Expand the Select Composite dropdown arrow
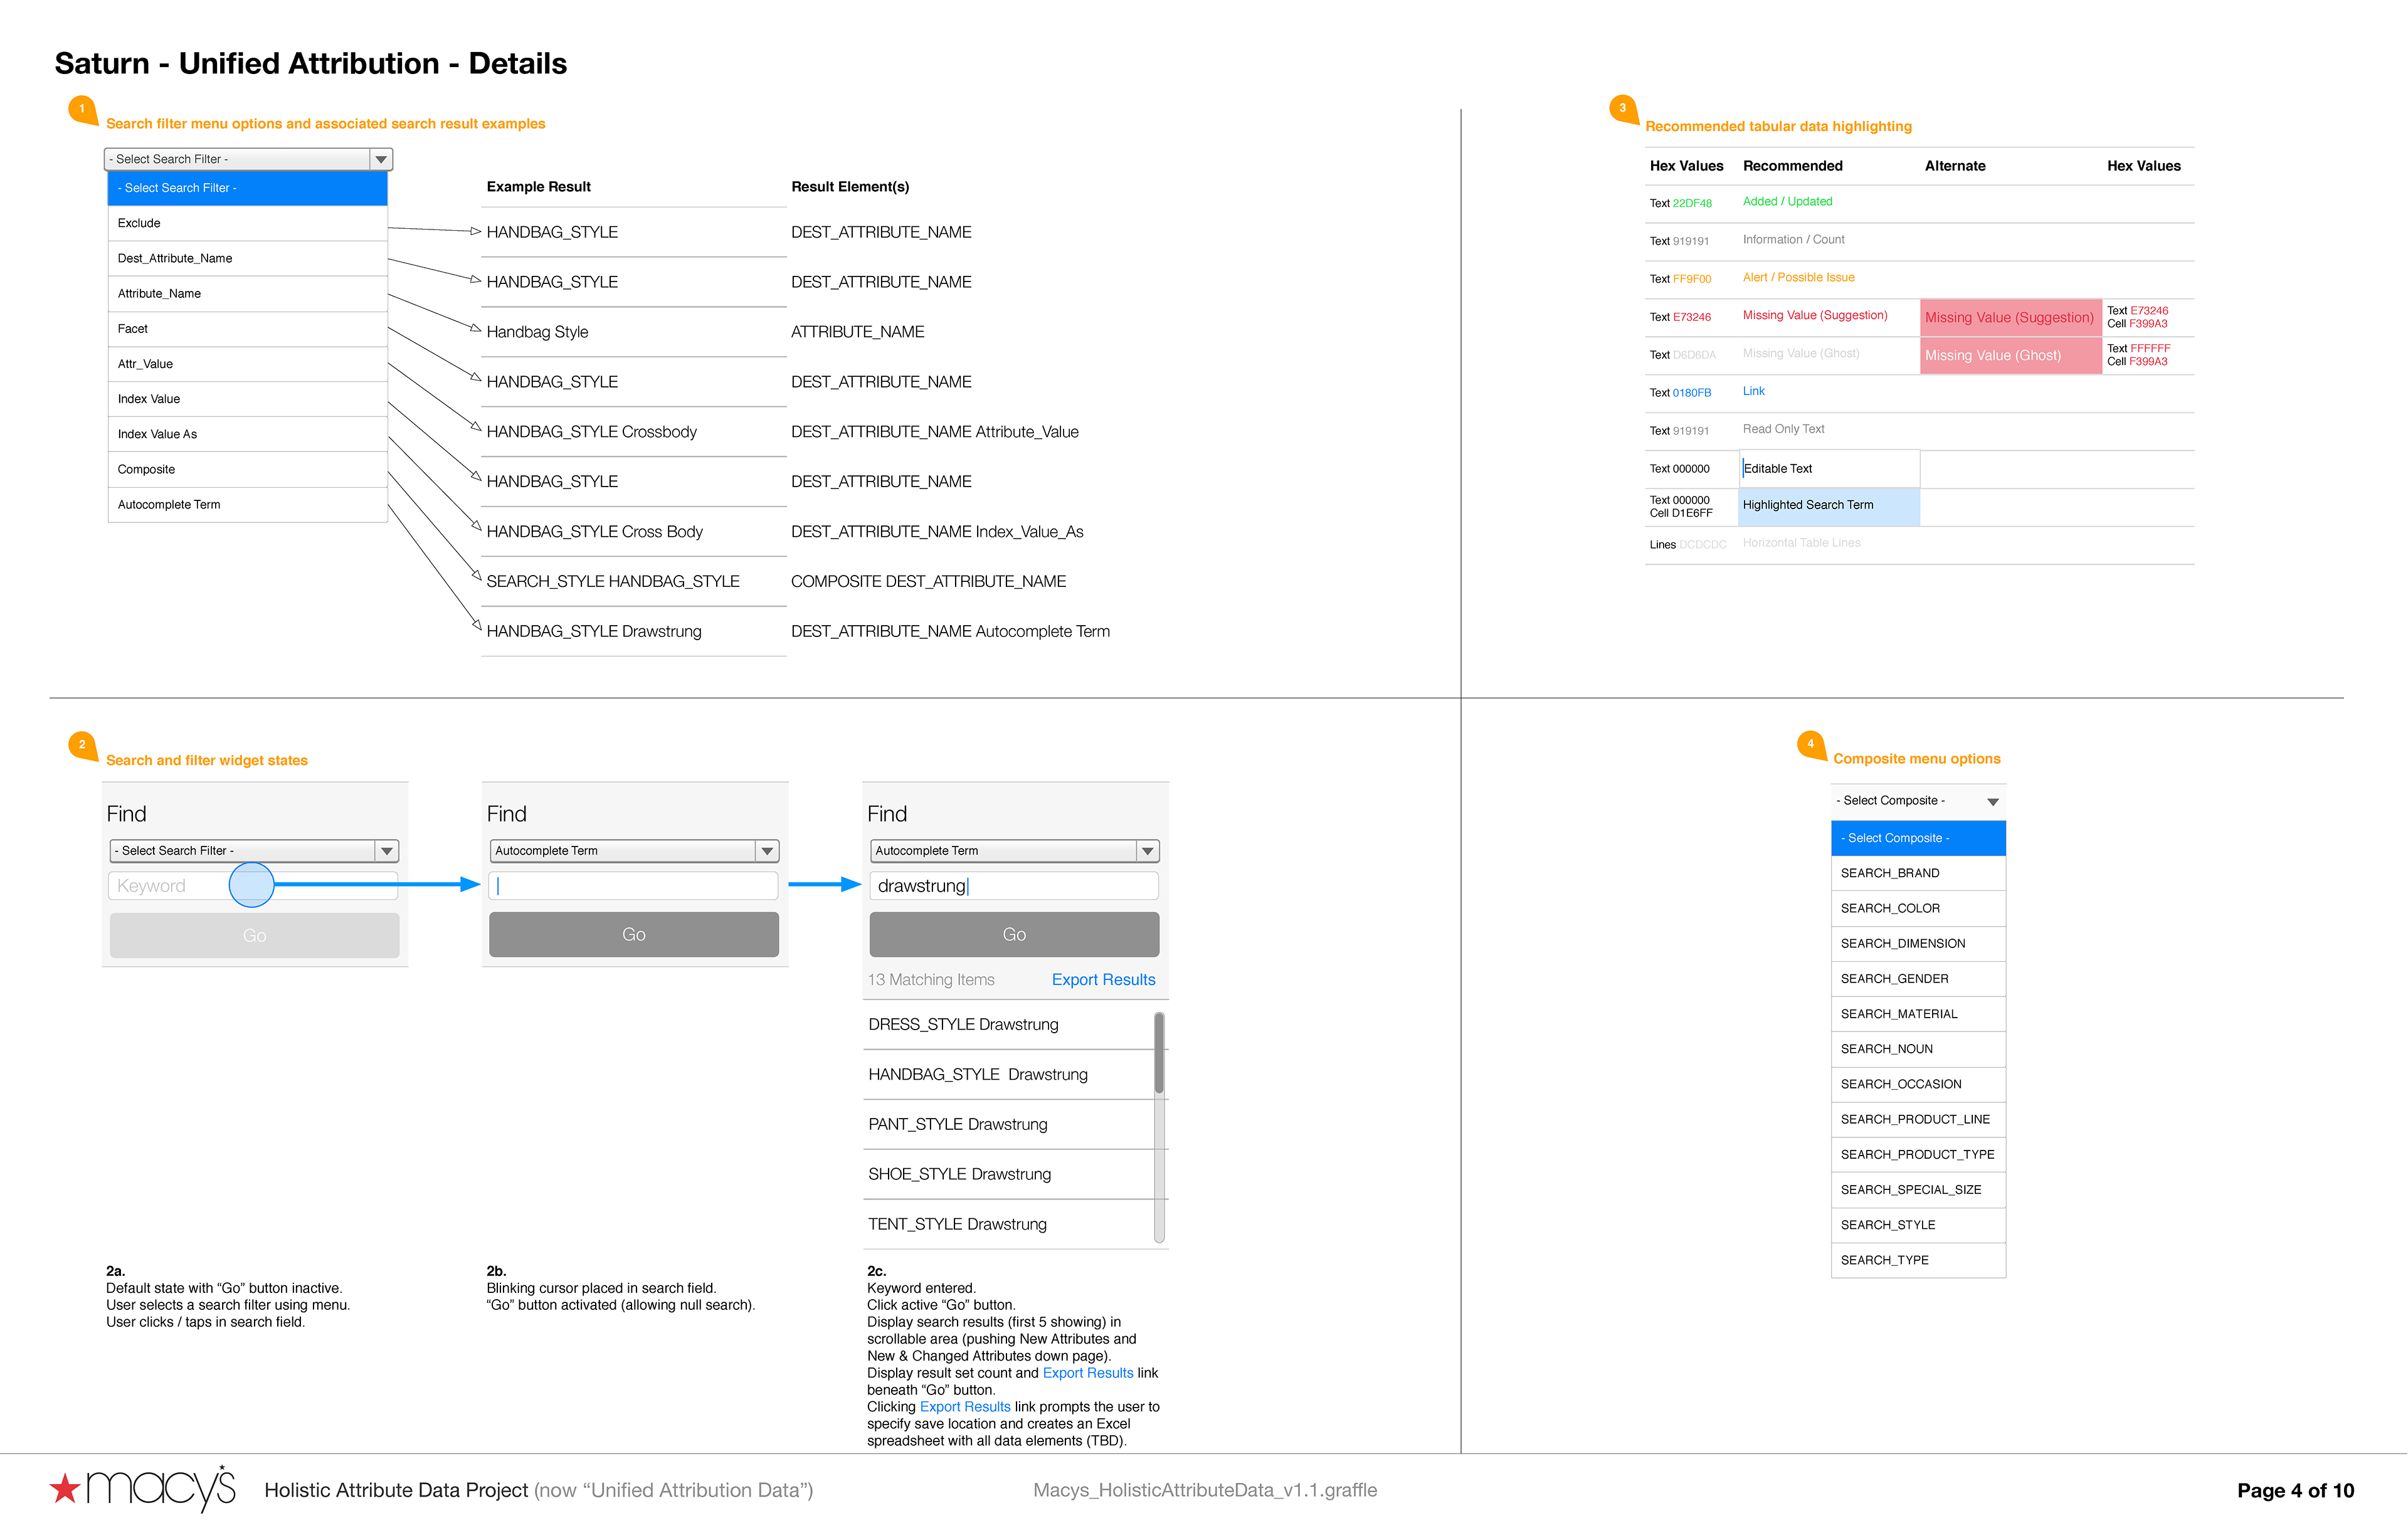The height and width of the screenshot is (1523, 2408). point(1992,802)
